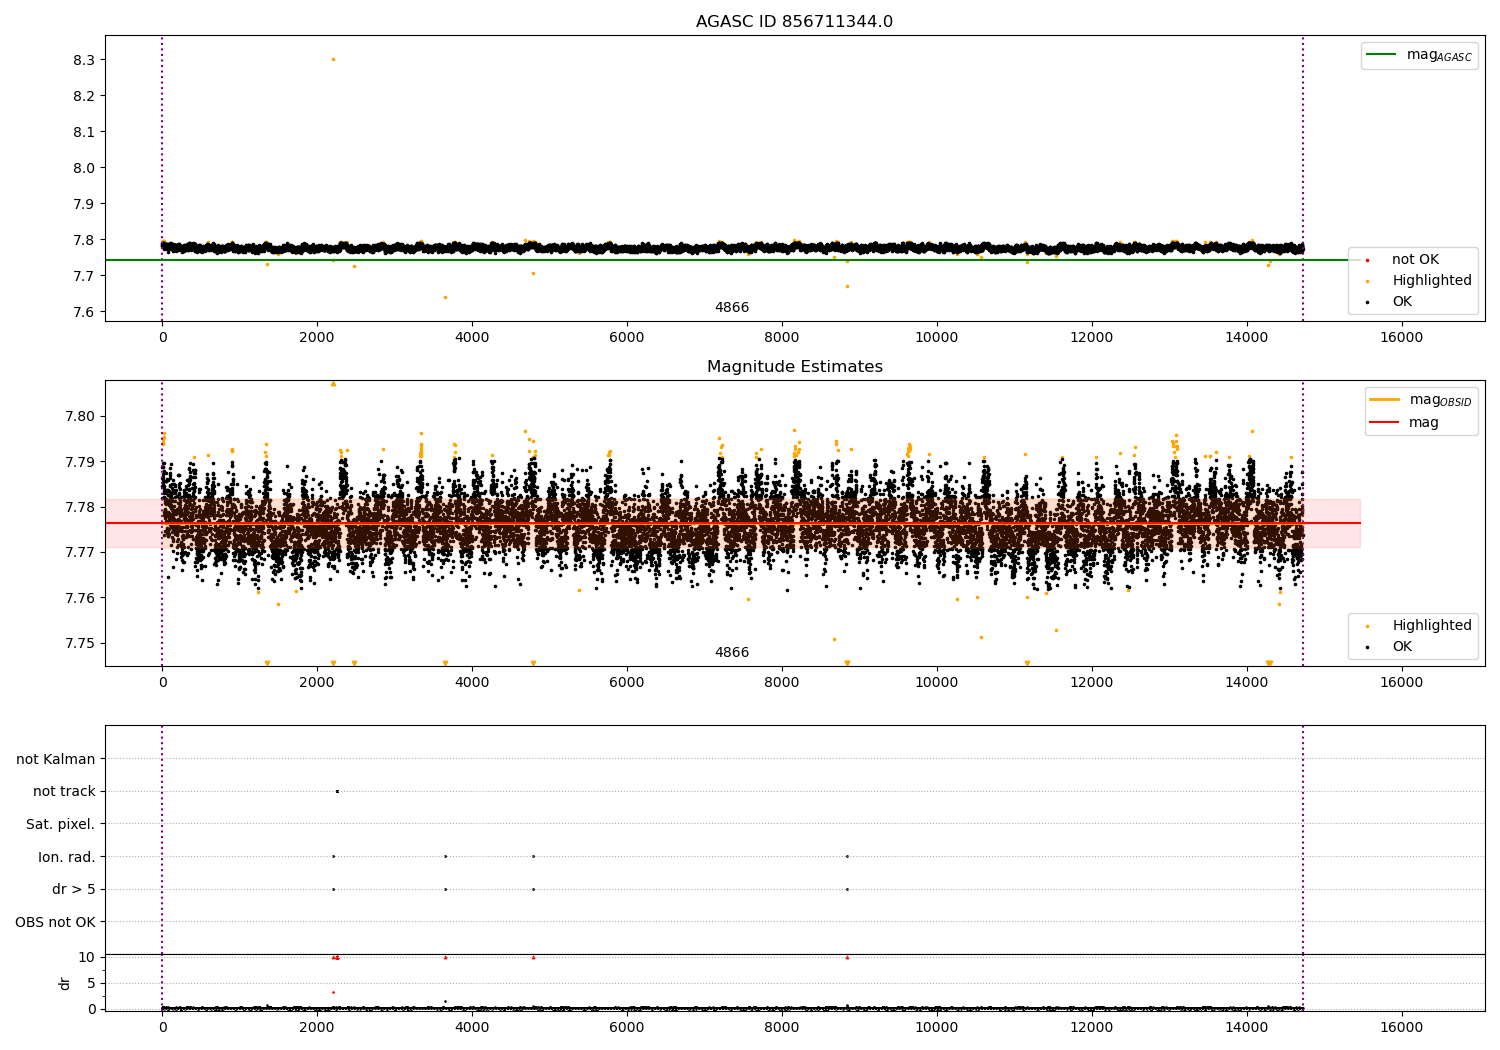Click the 7.75 y-axis tick label
Image resolution: width=1500 pixels, height=1050 pixels.
coord(80,643)
